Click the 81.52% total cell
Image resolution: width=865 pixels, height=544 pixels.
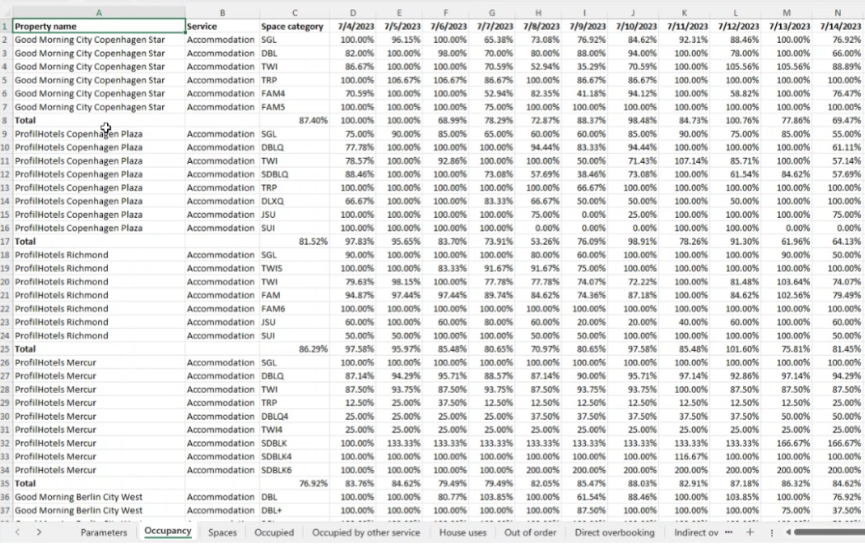[295, 241]
